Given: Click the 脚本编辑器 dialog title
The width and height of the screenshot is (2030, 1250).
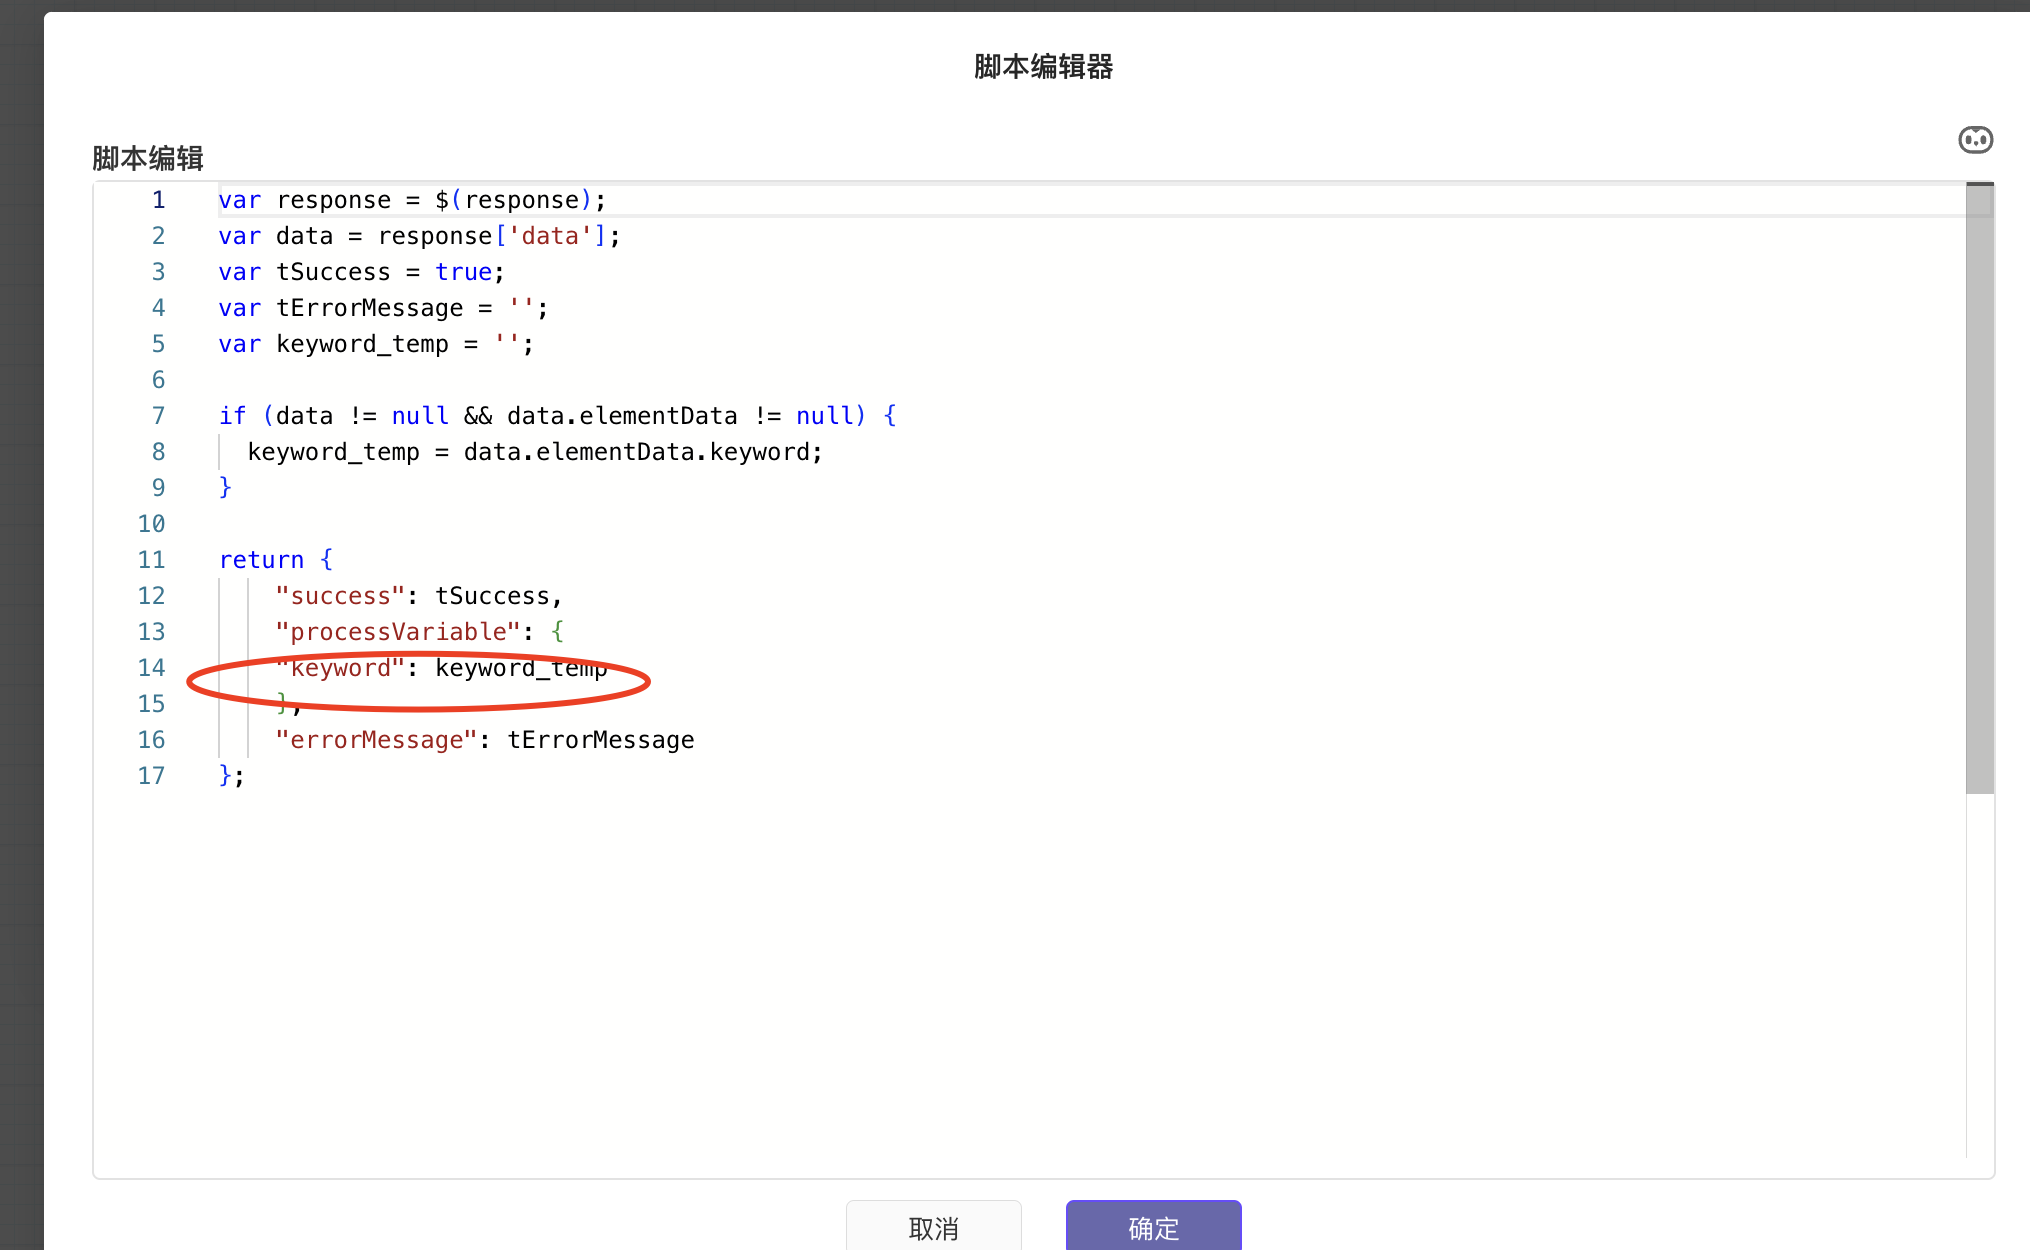Looking at the screenshot, I should 1043,67.
